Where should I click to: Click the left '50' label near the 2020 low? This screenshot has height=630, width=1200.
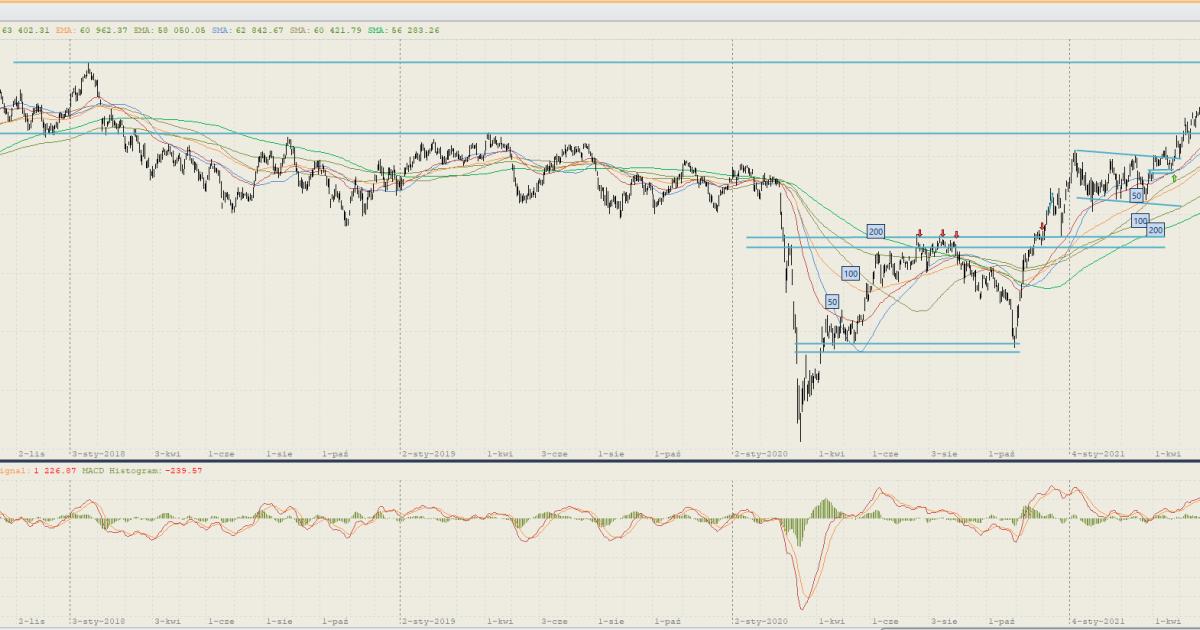[832, 301]
